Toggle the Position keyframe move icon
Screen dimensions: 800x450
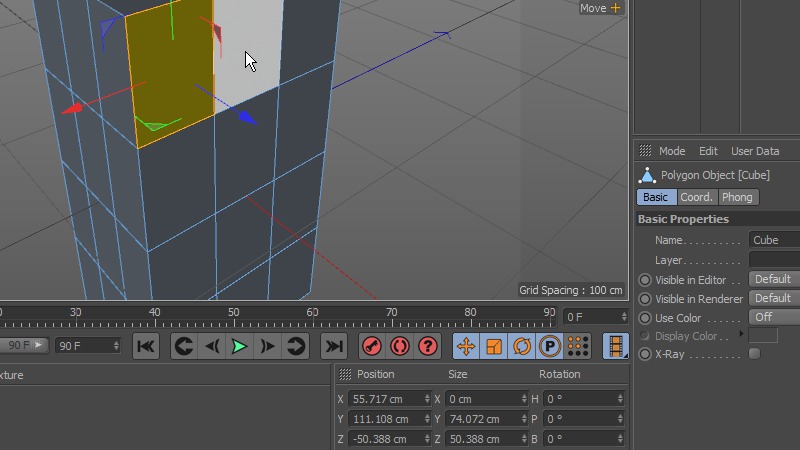(x=465, y=346)
